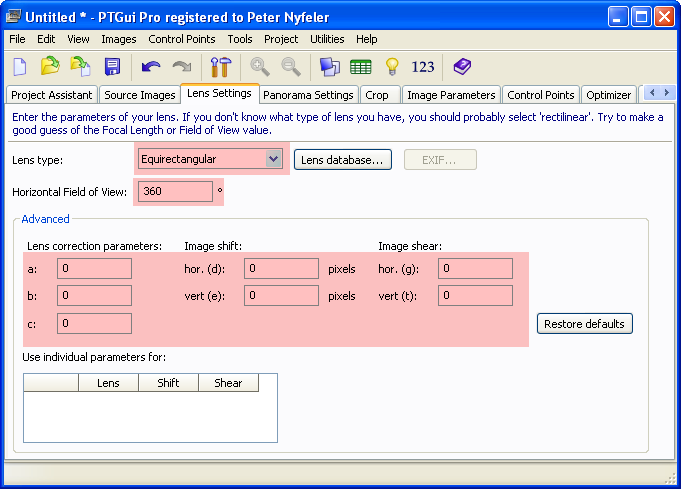681x489 pixels.
Task: Open the Control Points menu
Action: pos(181,39)
